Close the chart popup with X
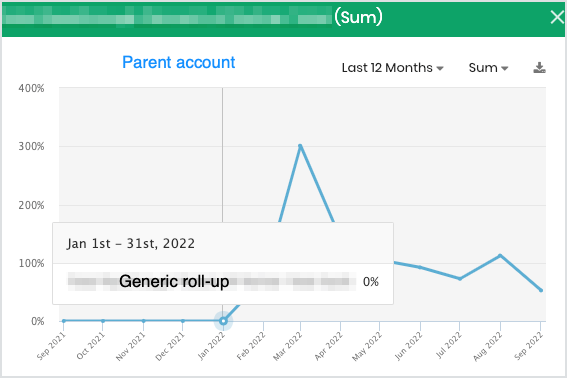 click(557, 17)
